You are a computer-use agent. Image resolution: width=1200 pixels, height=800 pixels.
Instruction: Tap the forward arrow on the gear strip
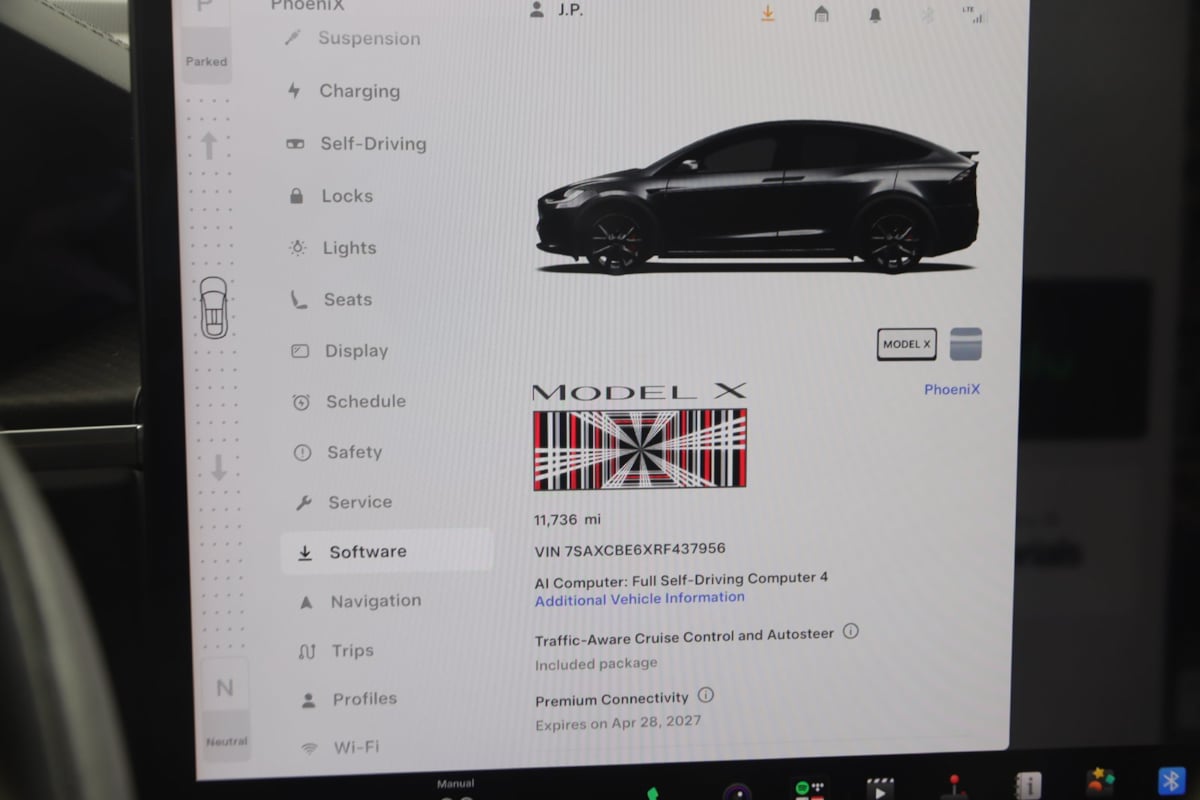click(x=209, y=145)
